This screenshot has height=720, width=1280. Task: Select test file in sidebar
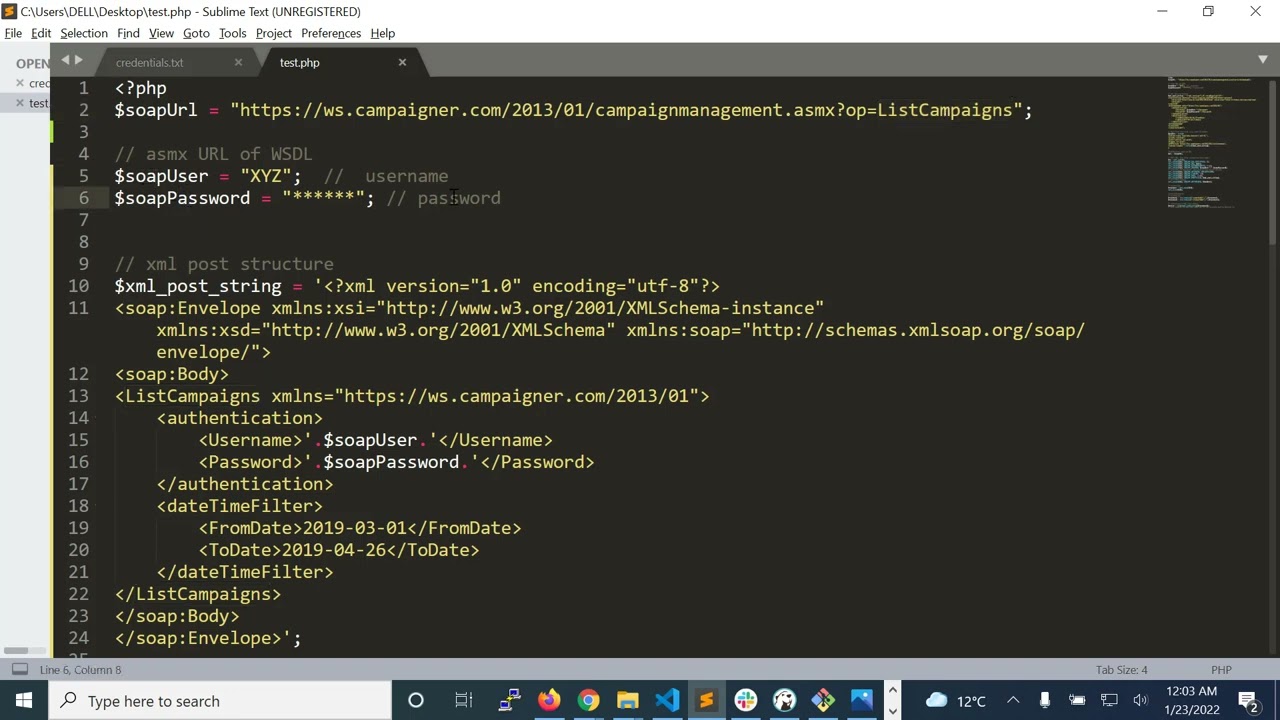tap(39, 103)
